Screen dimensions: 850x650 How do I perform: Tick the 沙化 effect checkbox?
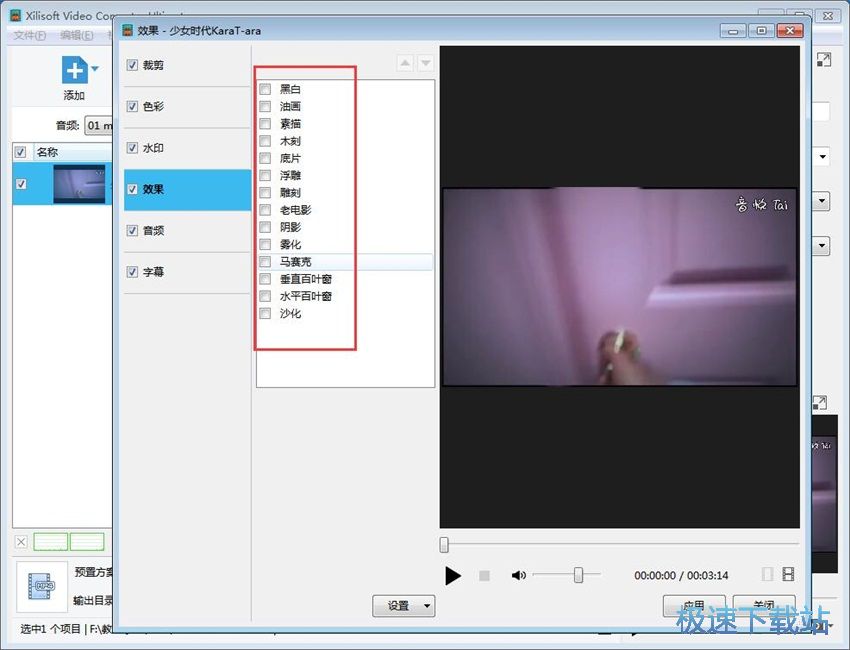coord(265,313)
